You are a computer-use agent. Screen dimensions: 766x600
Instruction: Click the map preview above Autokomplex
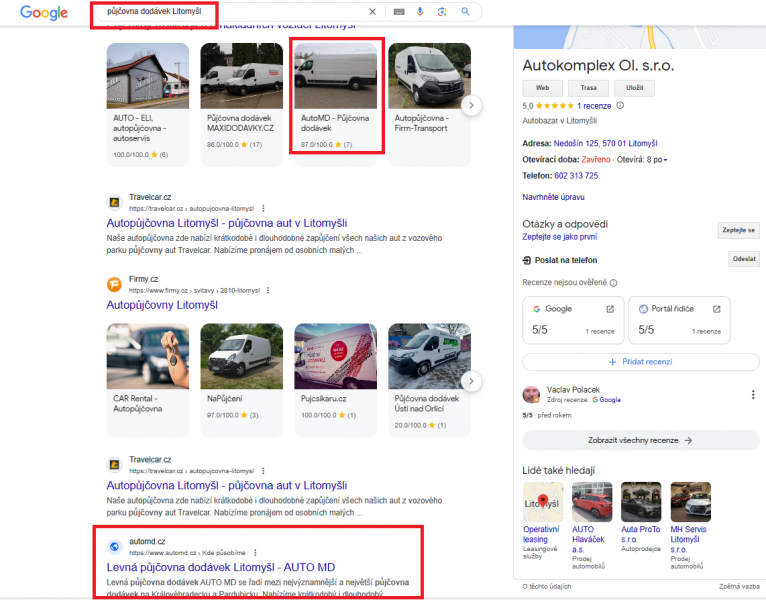coord(639,37)
